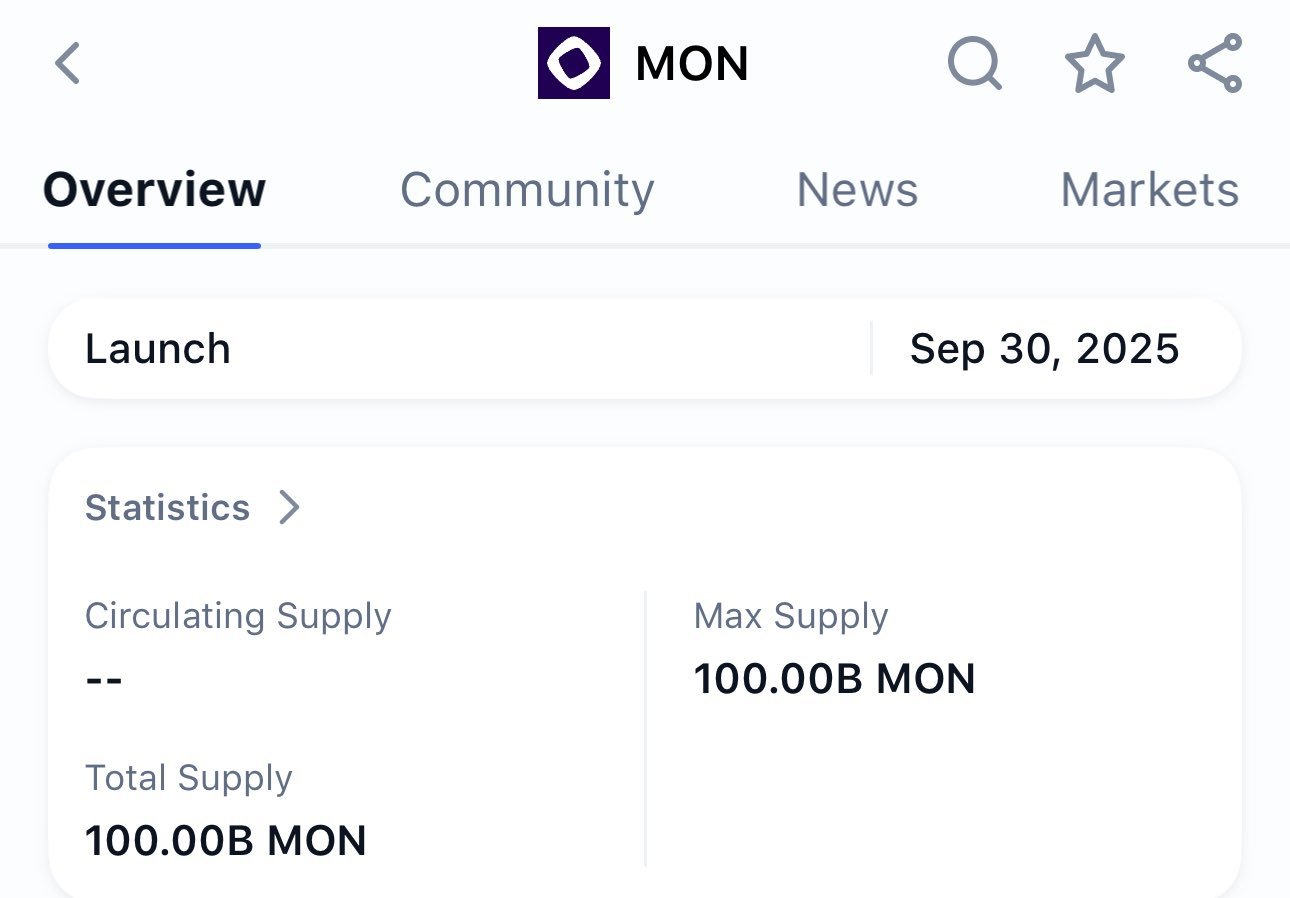The height and width of the screenshot is (898, 1290).
Task: Click the chevron next to Statistics
Action: (x=290, y=508)
